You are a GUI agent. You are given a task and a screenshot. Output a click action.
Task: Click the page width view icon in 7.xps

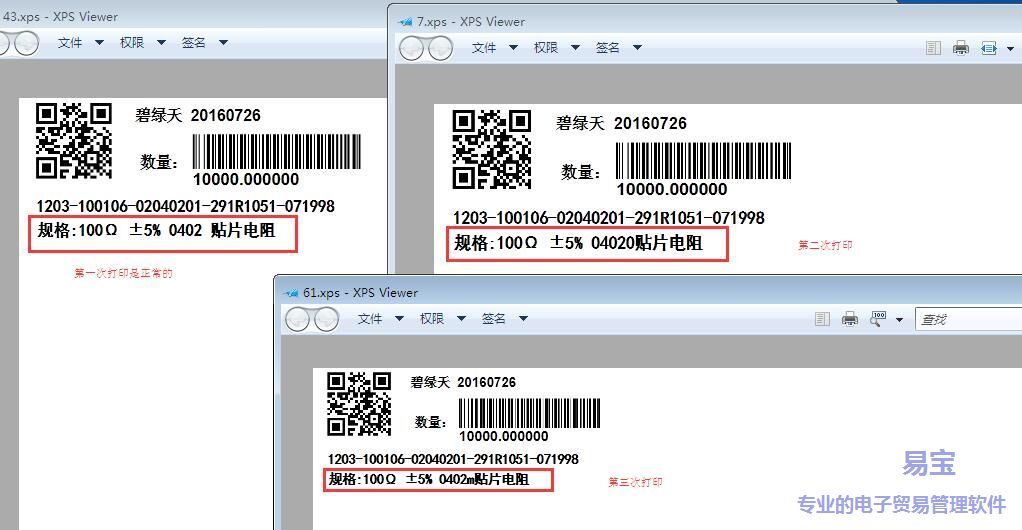[x=988, y=48]
